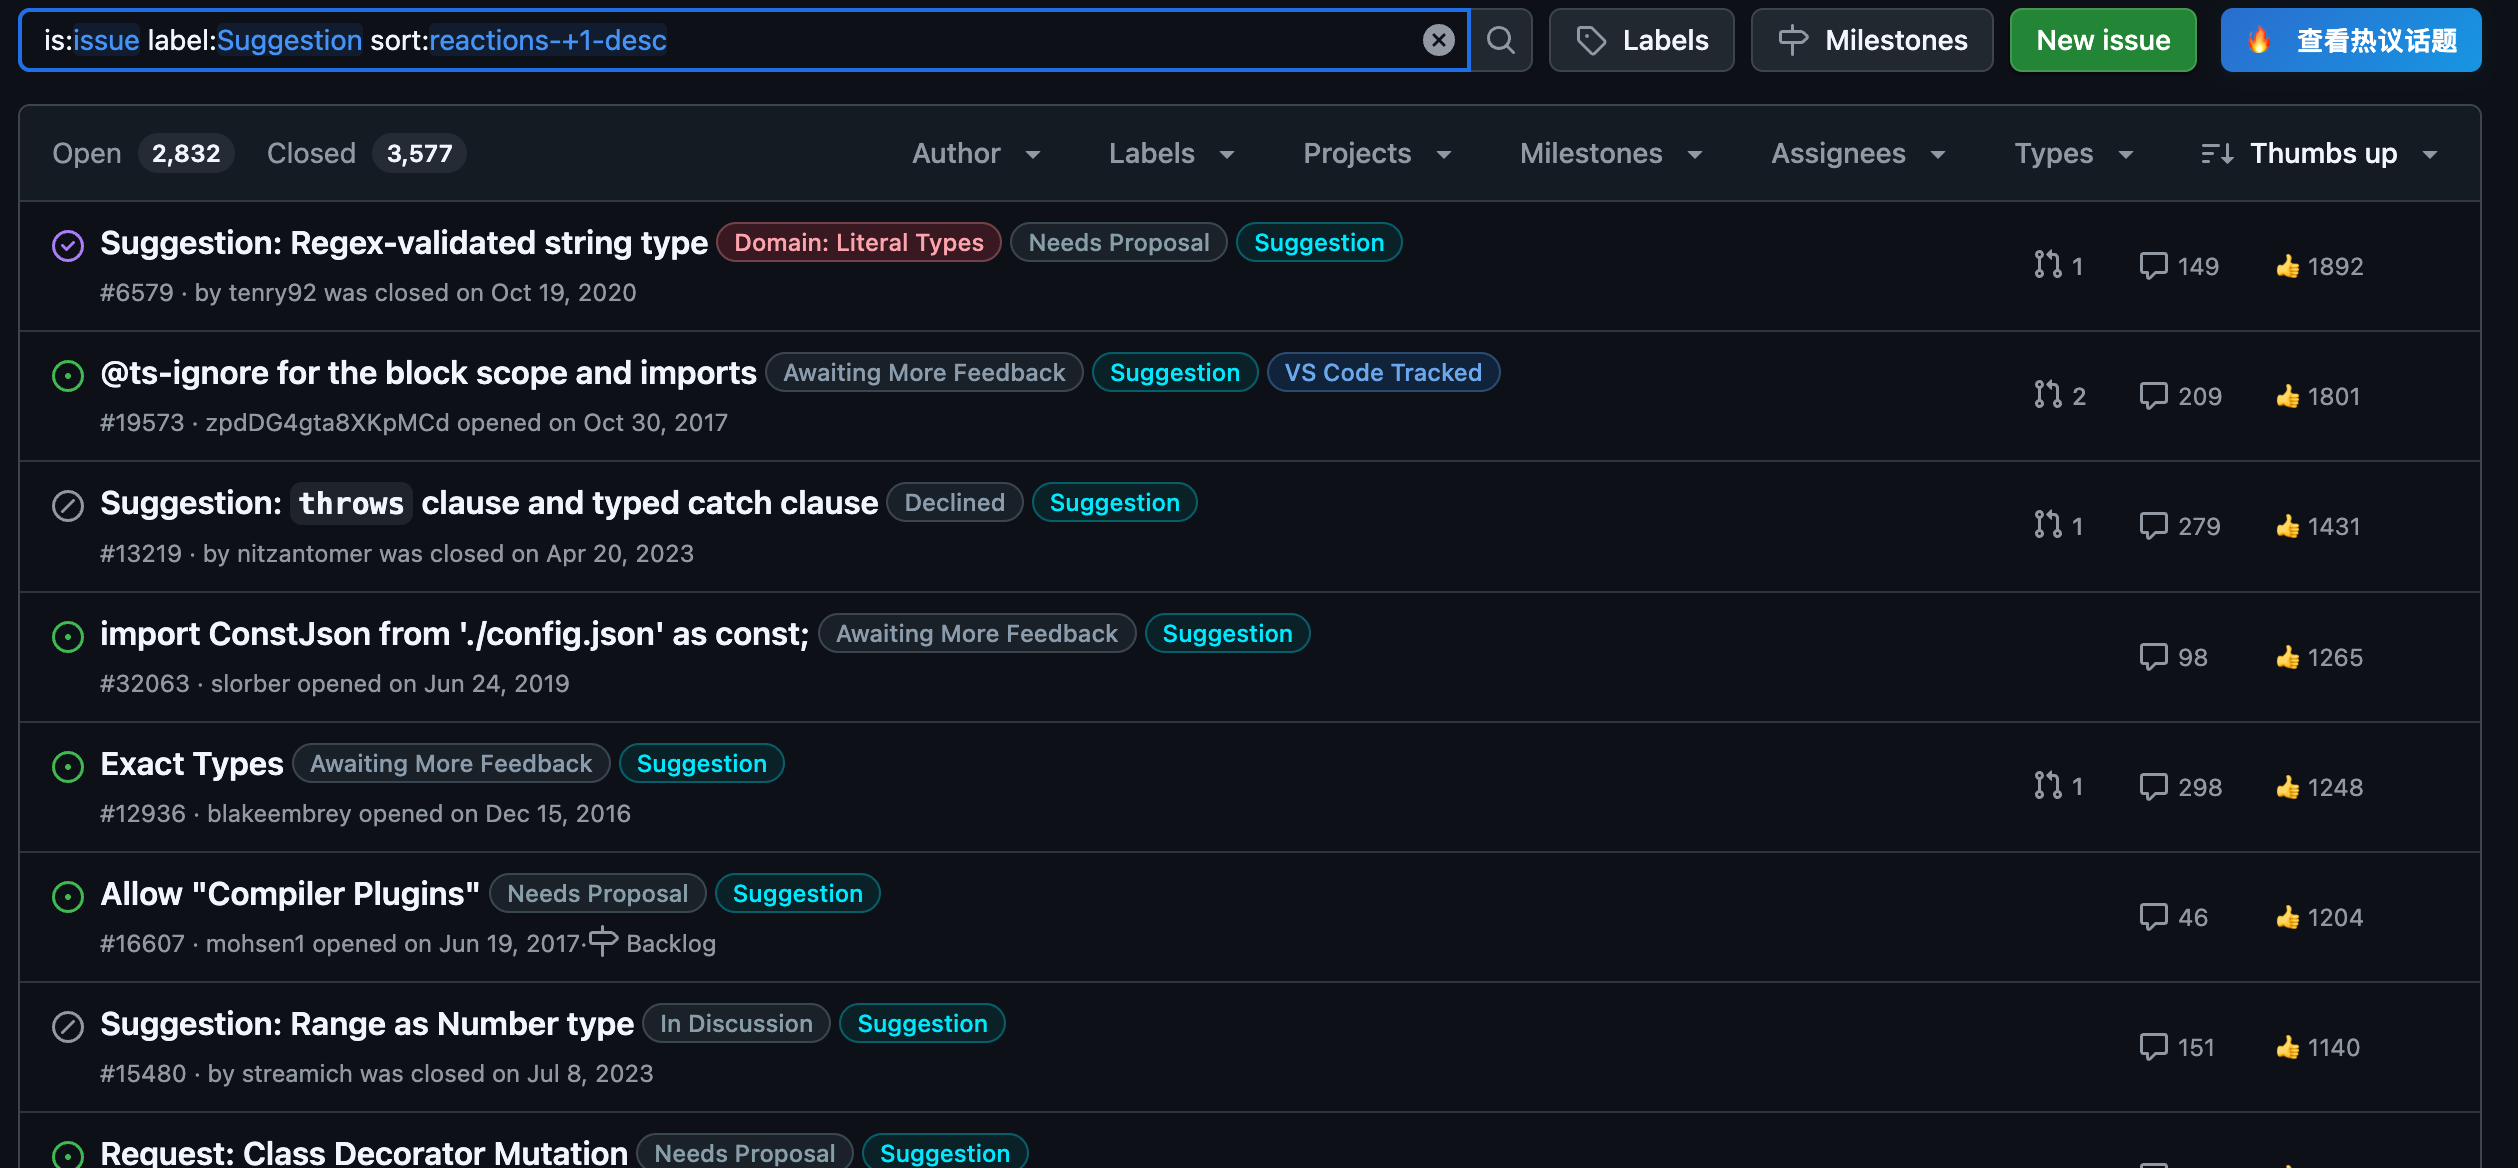This screenshot has height=1168, width=2518.
Task: Click the linked pull request icon for issue #6579
Action: click(2047, 265)
